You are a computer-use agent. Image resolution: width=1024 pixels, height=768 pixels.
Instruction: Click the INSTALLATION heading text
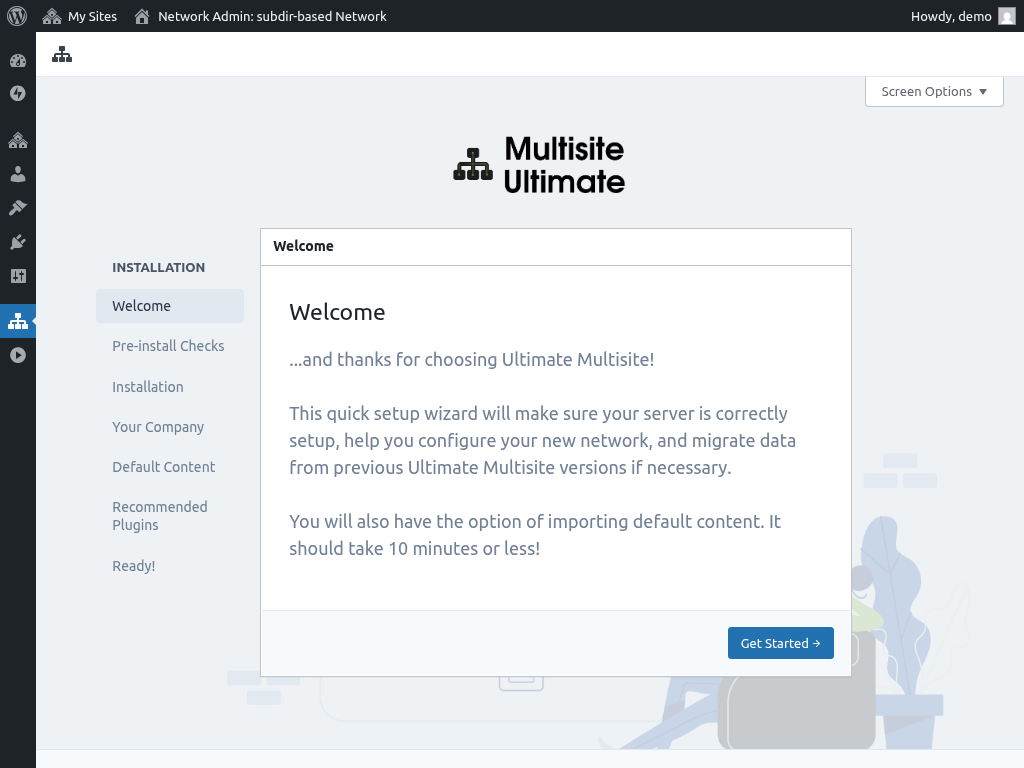point(159,267)
